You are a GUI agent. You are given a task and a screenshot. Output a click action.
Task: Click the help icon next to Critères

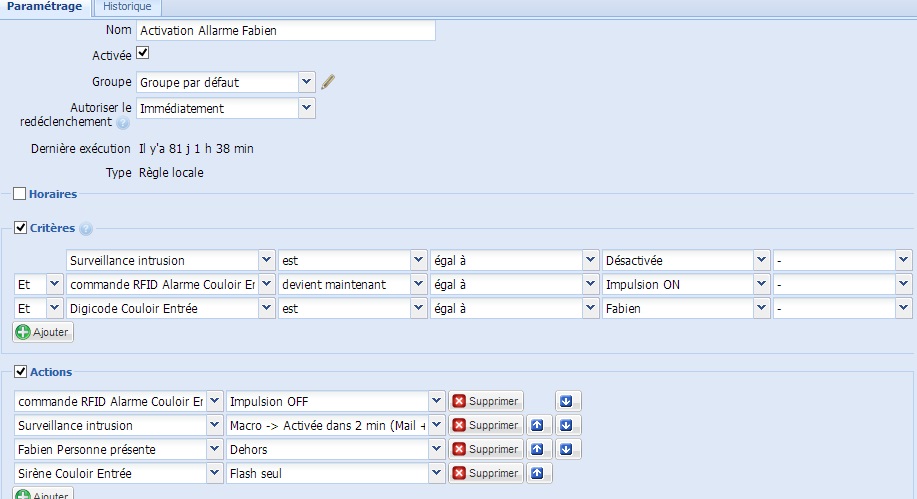(86, 229)
